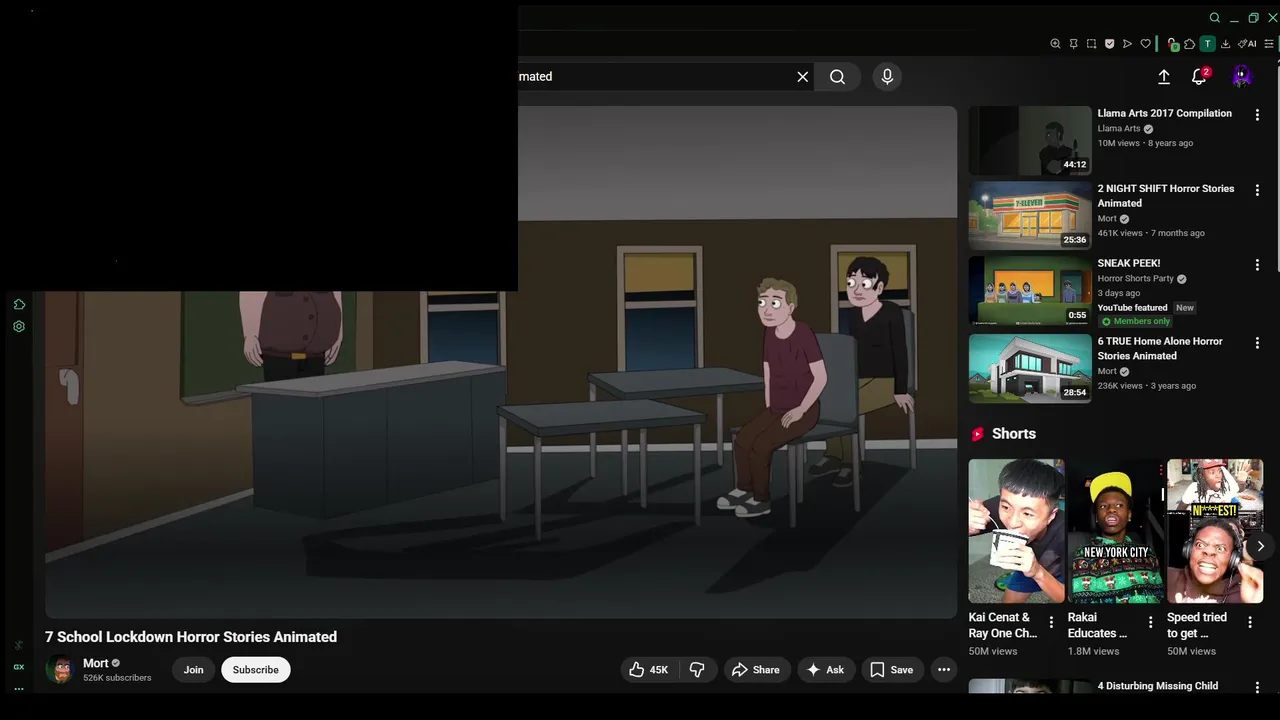Open YouTube notifications bell
The width and height of the screenshot is (1280, 720).
point(1199,76)
